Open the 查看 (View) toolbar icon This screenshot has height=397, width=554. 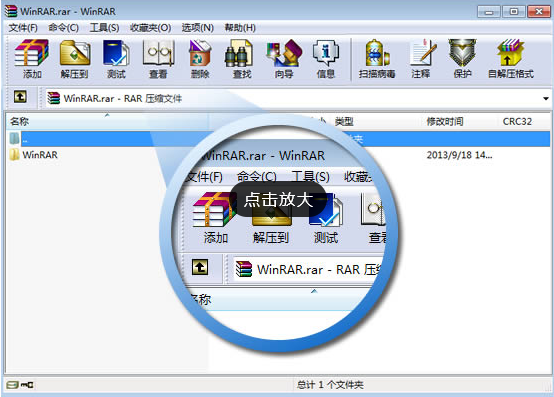158,59
